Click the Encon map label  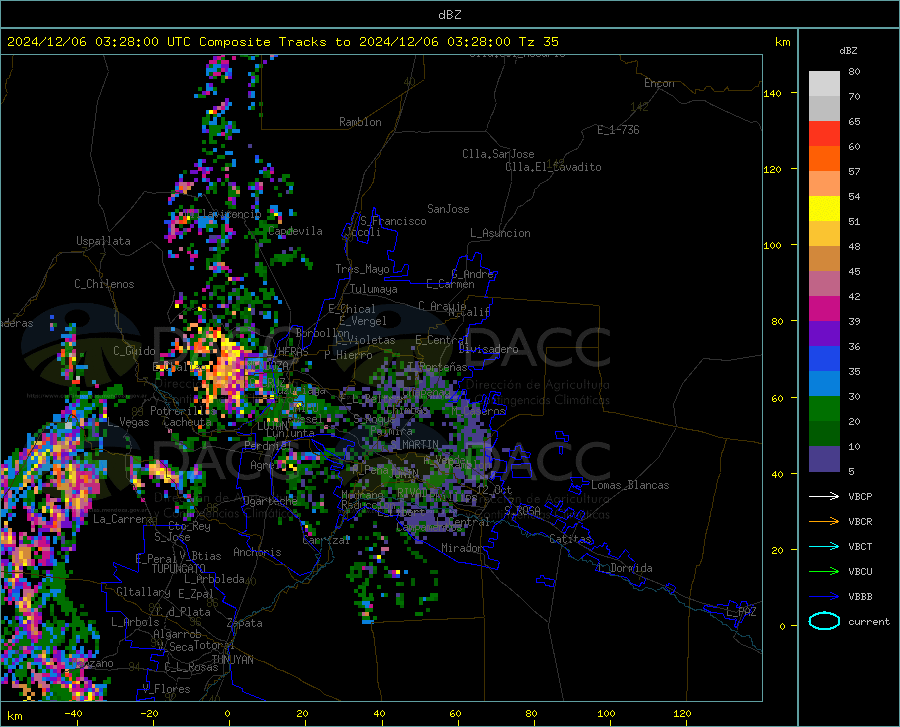pos(659,83)
